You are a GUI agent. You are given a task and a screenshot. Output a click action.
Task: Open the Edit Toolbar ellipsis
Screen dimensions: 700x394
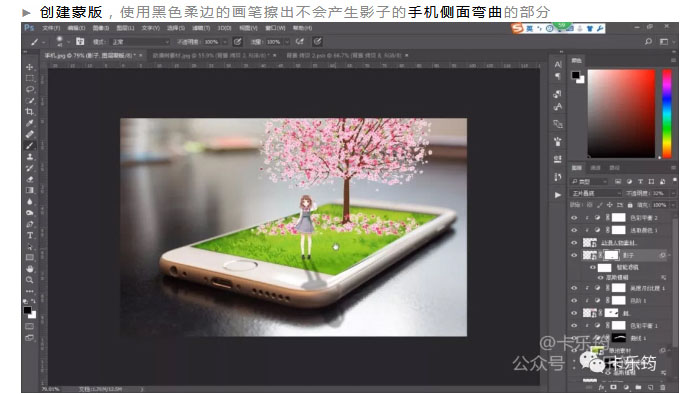point(29,291)
